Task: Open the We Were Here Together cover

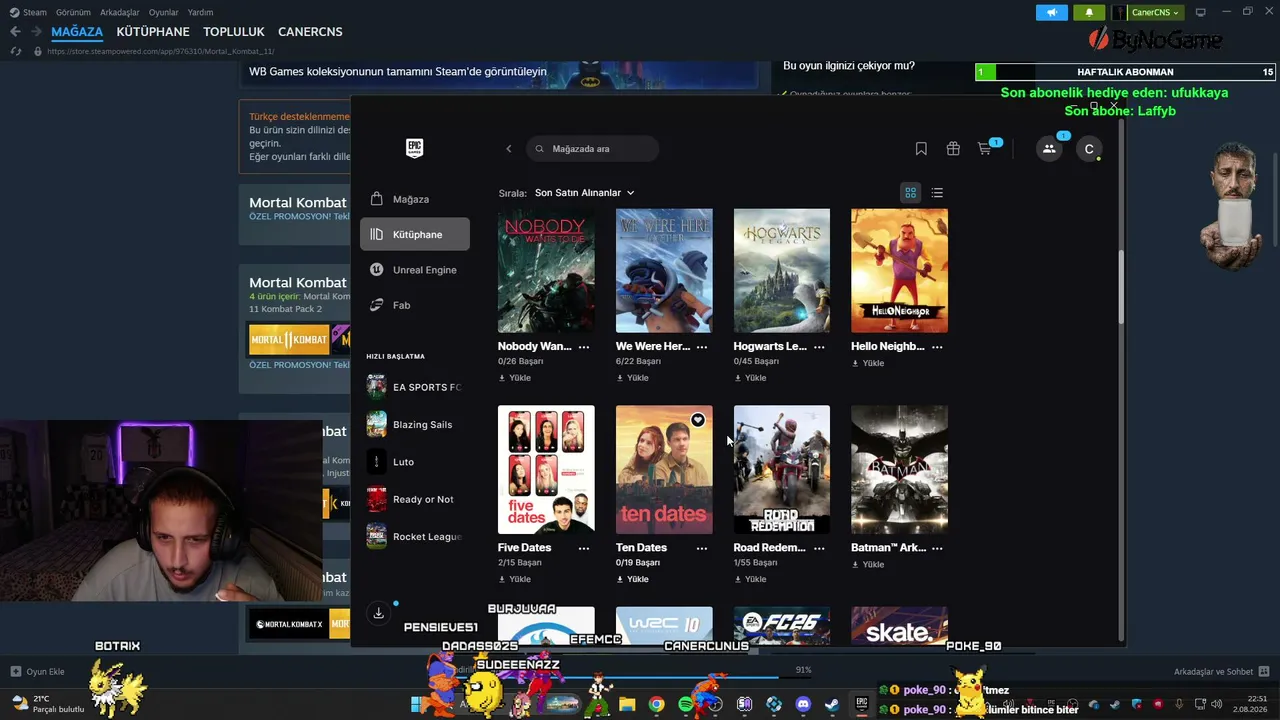Action: click(x=664, y=270)
